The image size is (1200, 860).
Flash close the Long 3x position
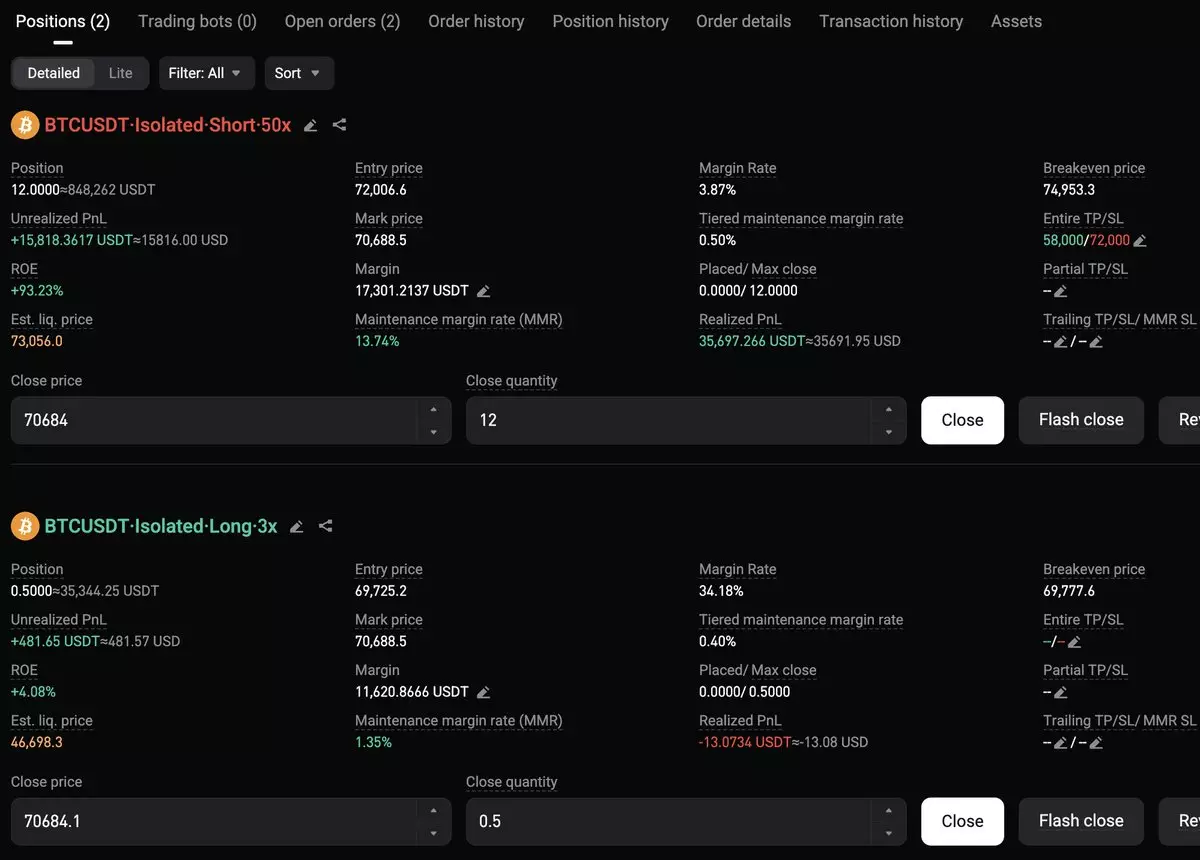(x=1081, y=821)
